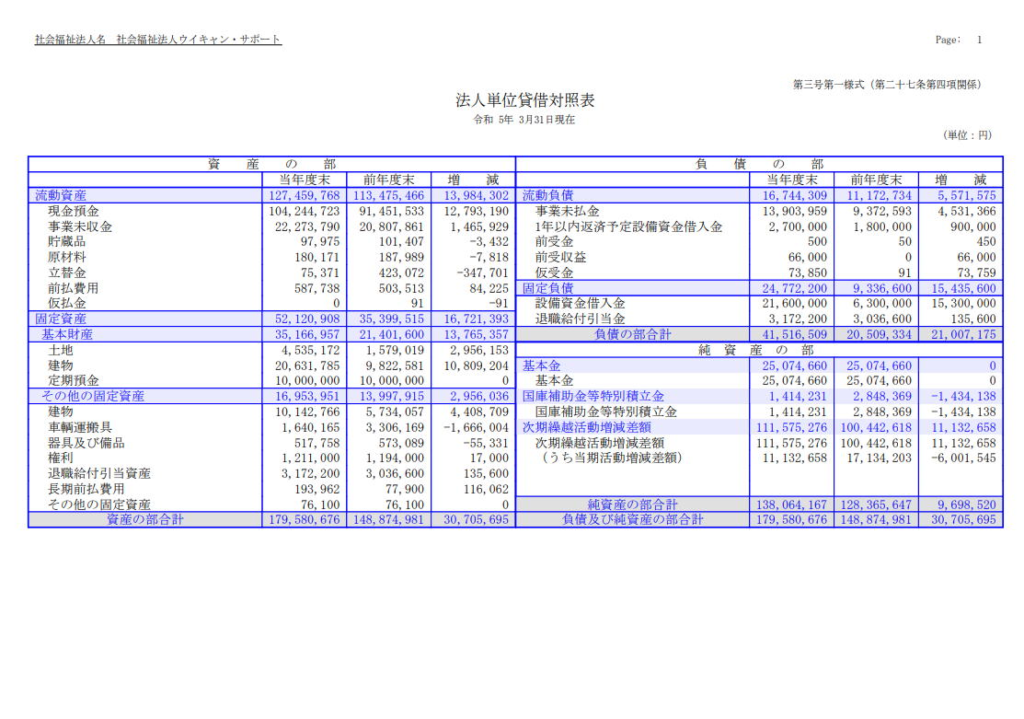This screenshot has height=719, width=1024.
Task: Click the 土地 row label
Action: 61,350
